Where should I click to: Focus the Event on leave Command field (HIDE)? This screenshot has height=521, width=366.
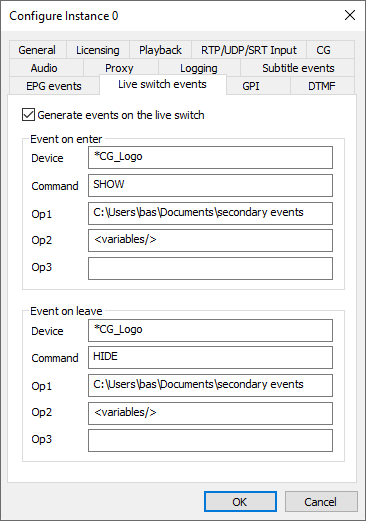(x=210, y=357)
